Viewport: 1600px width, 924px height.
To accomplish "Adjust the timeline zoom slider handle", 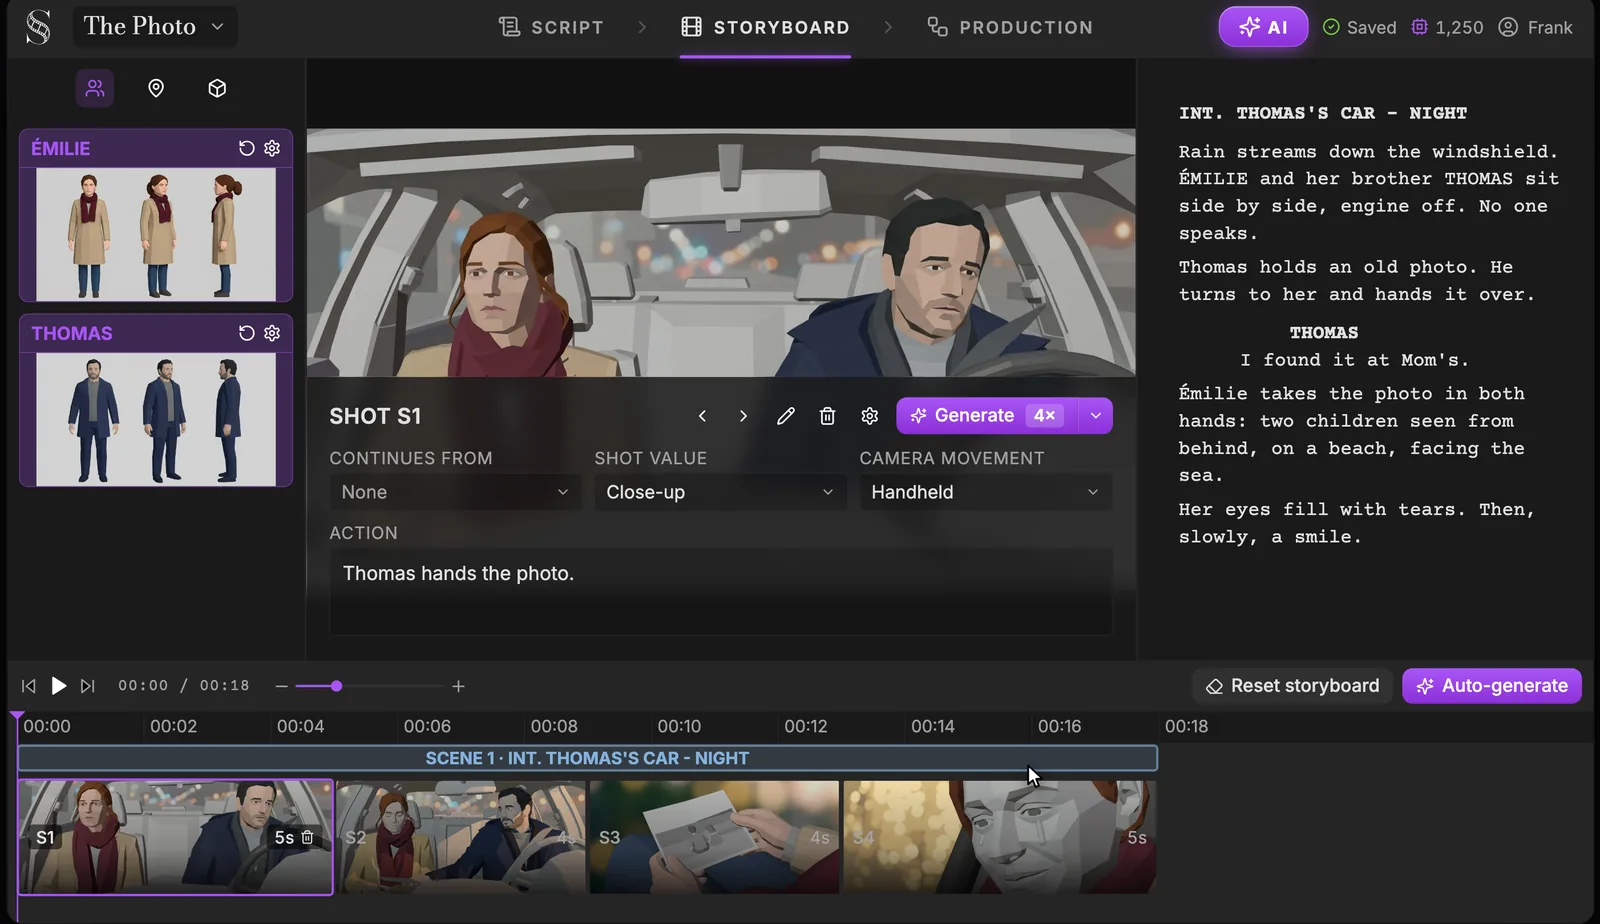I will point(336,686).
